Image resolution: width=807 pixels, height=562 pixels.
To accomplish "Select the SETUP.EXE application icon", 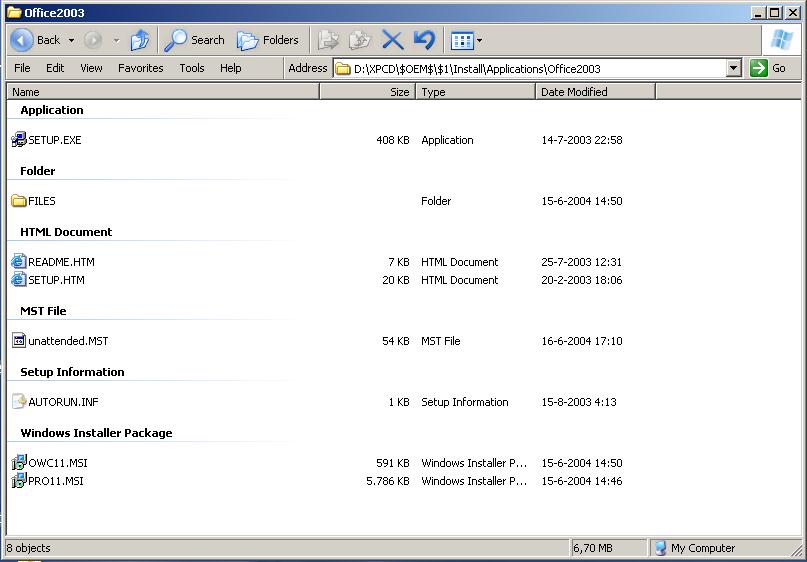I will [x=19, y=139].
